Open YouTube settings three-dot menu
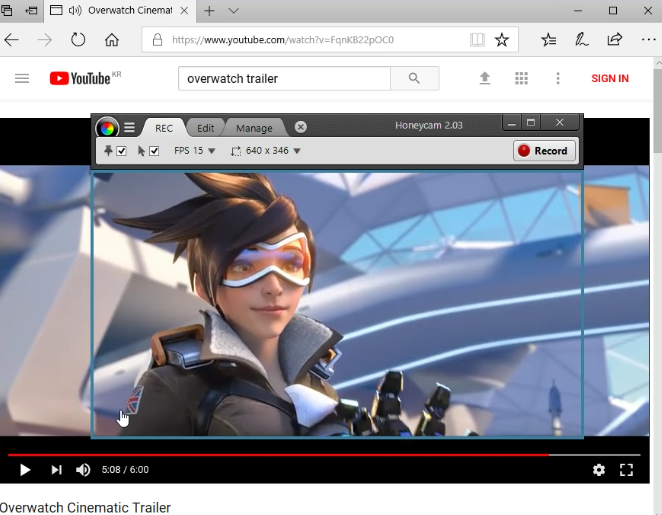 (558, 78)
